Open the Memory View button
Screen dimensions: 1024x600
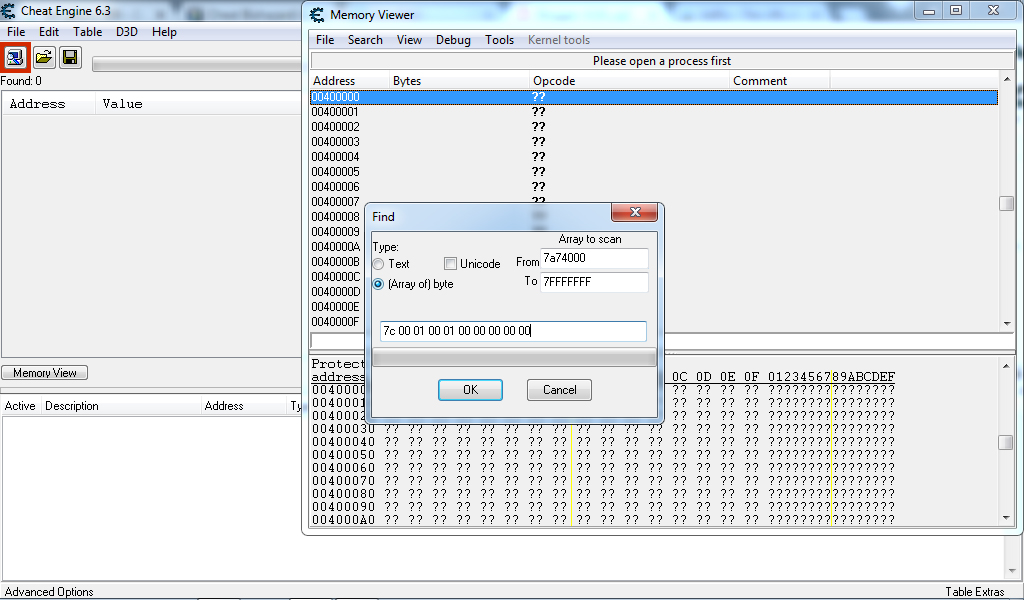[x=44, y=373]
